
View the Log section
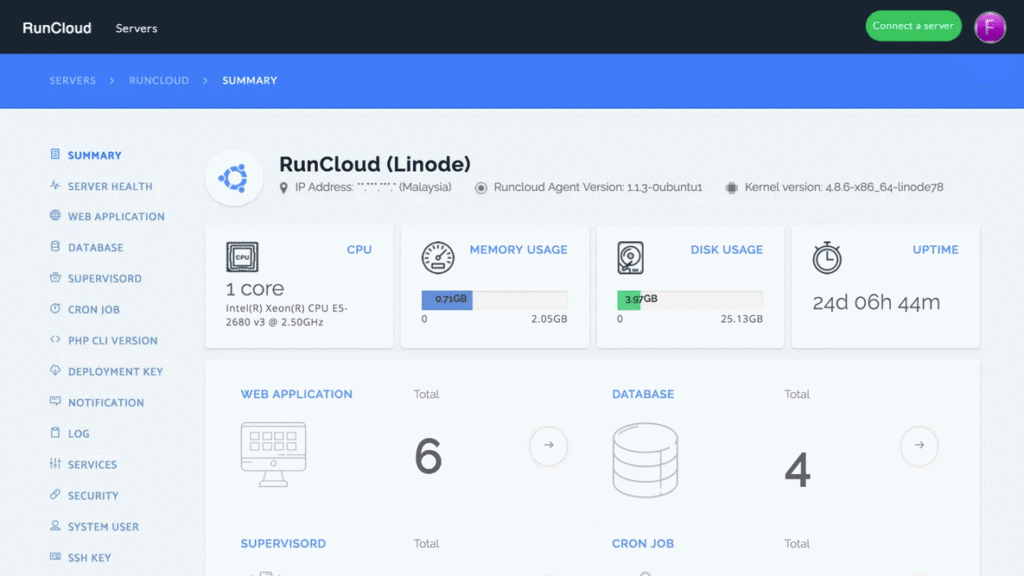coord(78,434)
